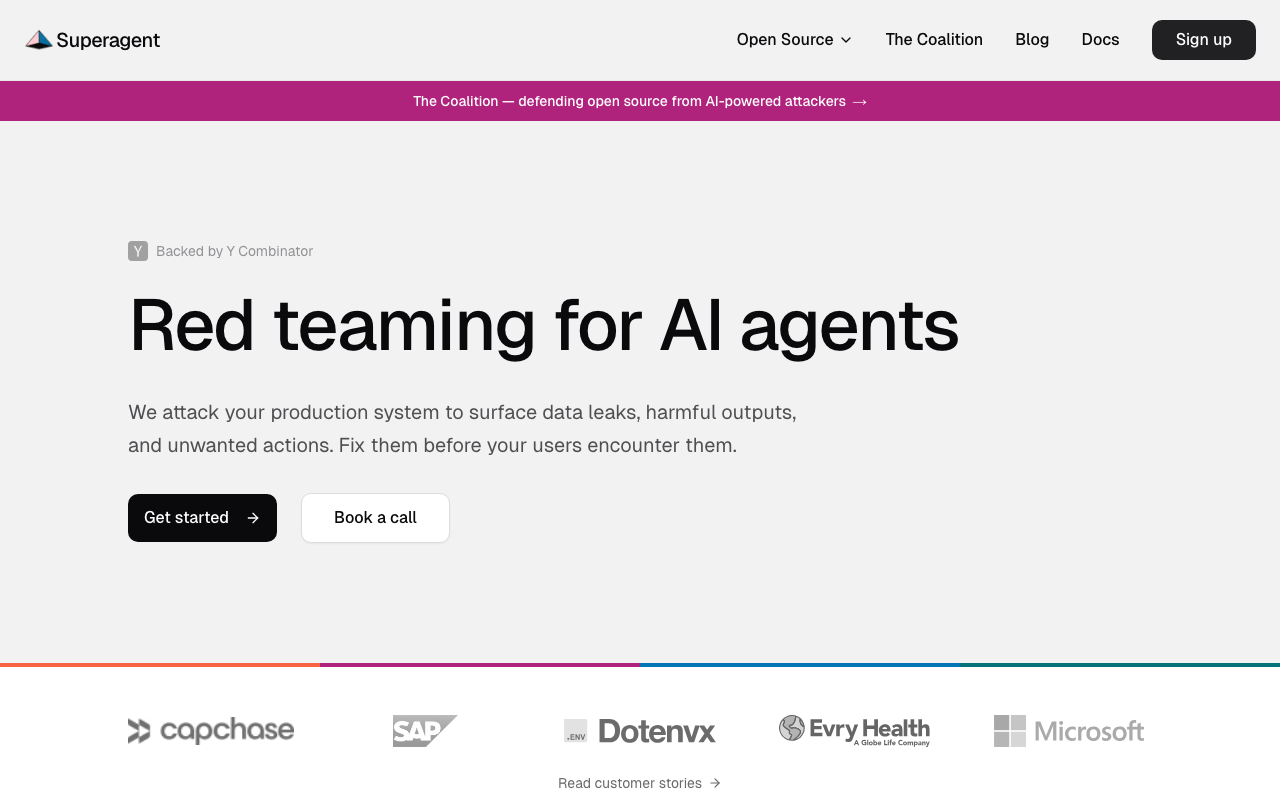Click the Book a call button
The image size is (1280, 800).
(375, 518)
